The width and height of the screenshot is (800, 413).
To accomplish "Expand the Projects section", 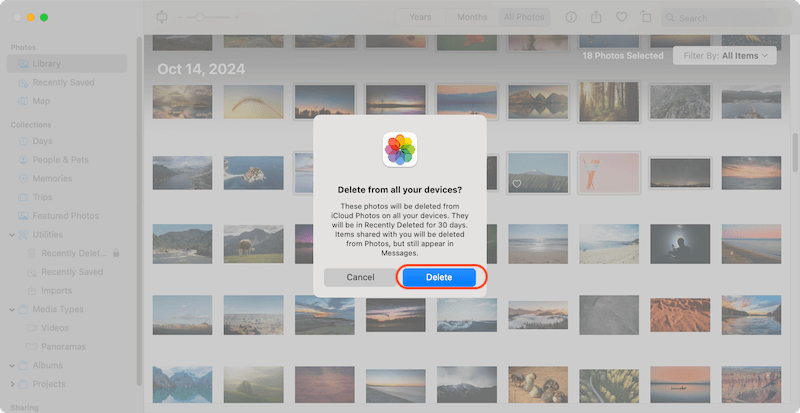I will [x=12, y=384].
